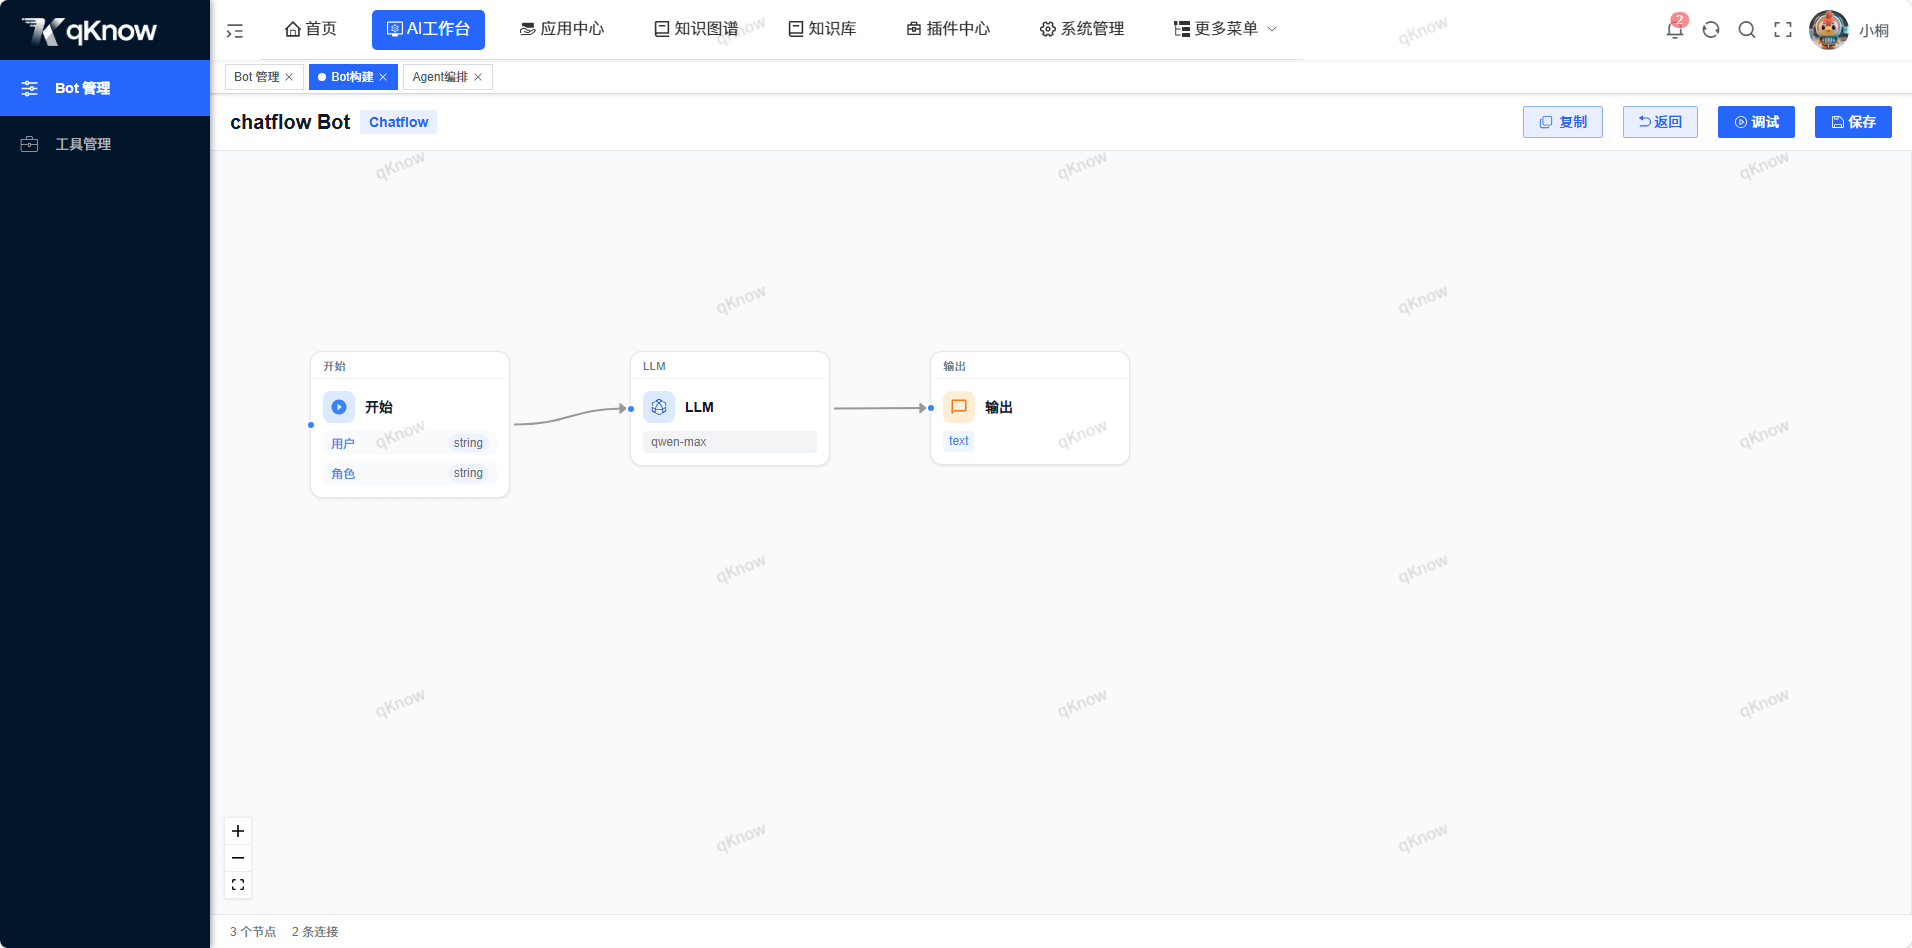Select 工具管理 in the sidebar

[105, 144]
